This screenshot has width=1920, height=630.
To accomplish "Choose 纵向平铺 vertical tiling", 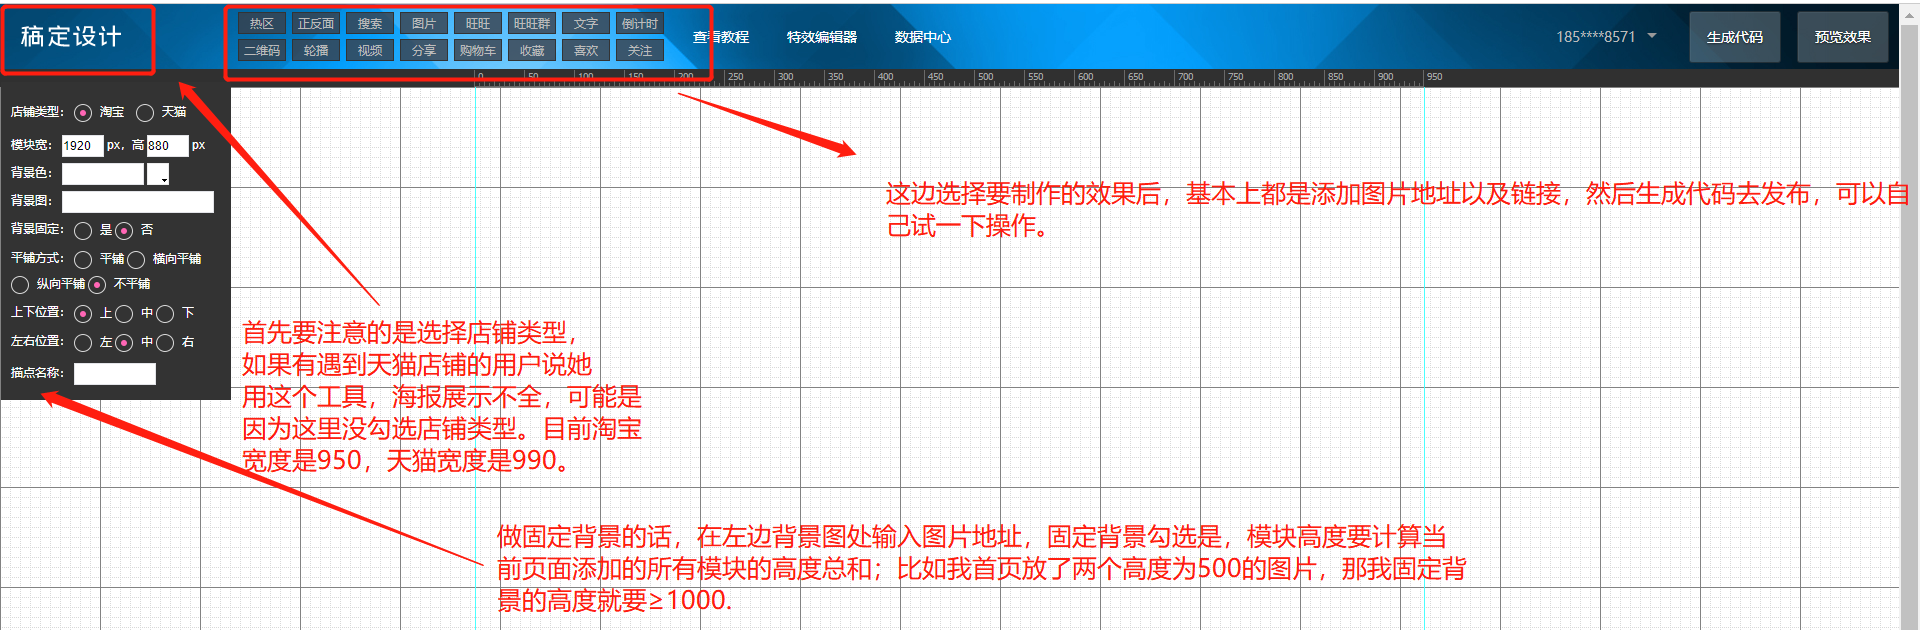I will (x=20, y=285).
